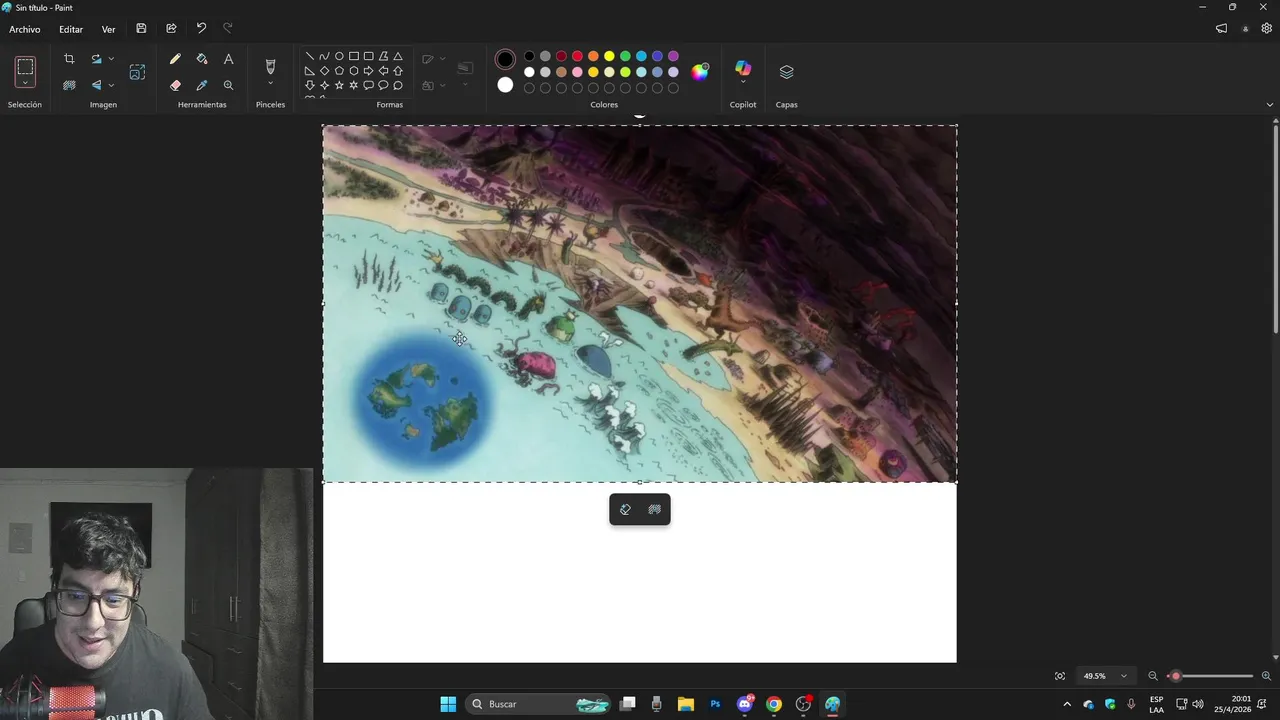Click the feedback megaphone icon
The width and height of the screenshot is (1280, 720).
[1221, 29]
